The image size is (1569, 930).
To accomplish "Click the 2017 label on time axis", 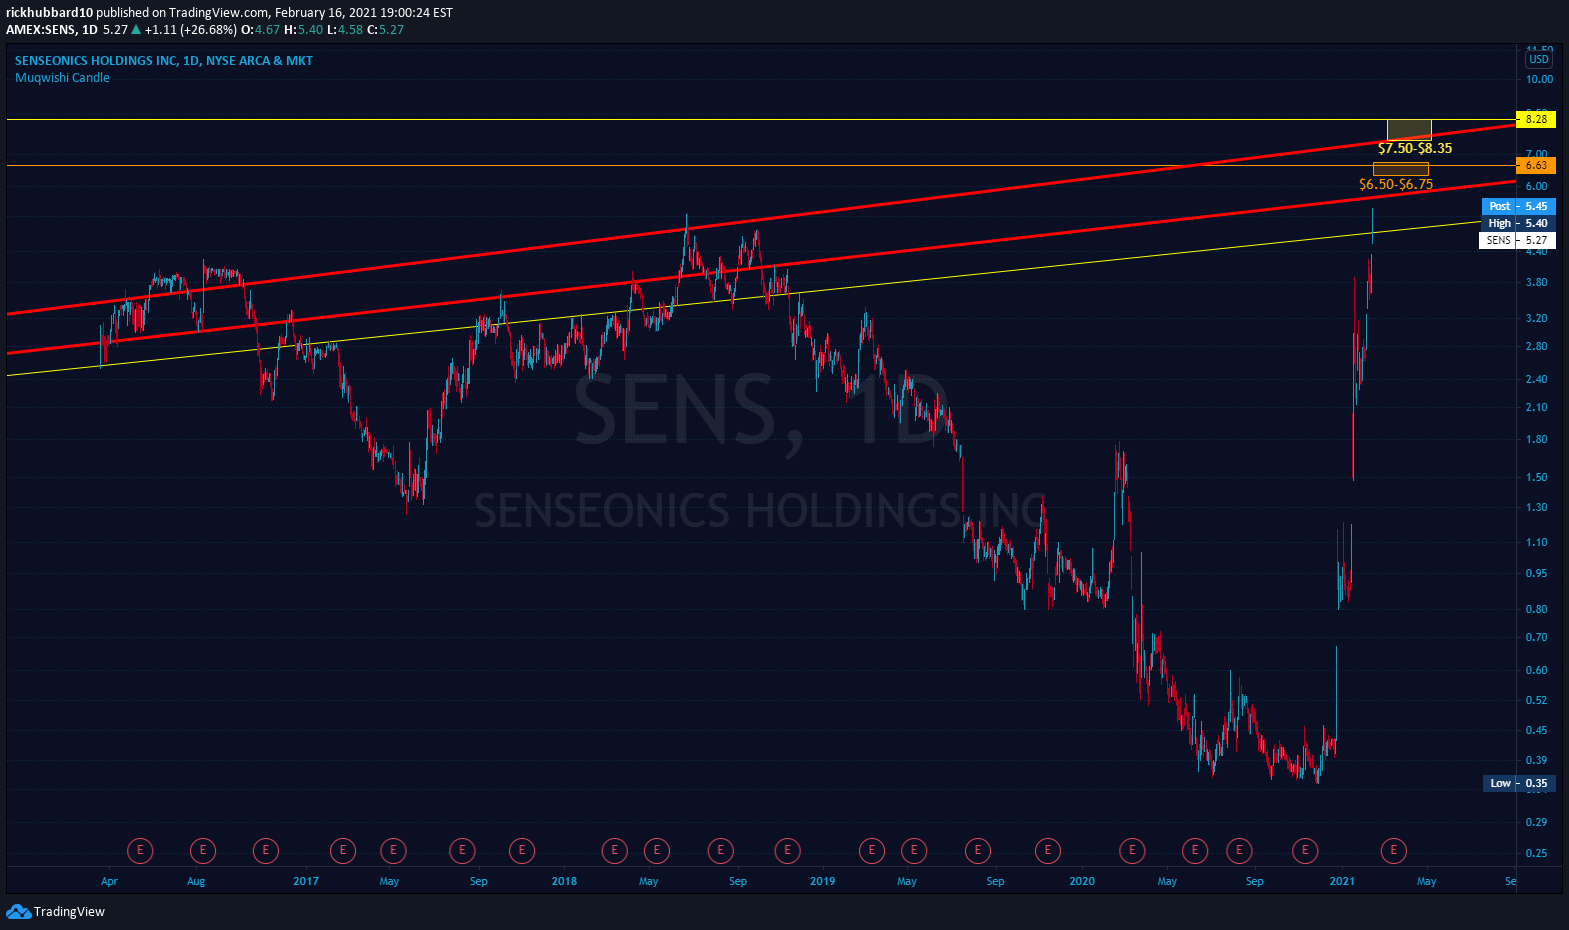I will pos(306,881).
